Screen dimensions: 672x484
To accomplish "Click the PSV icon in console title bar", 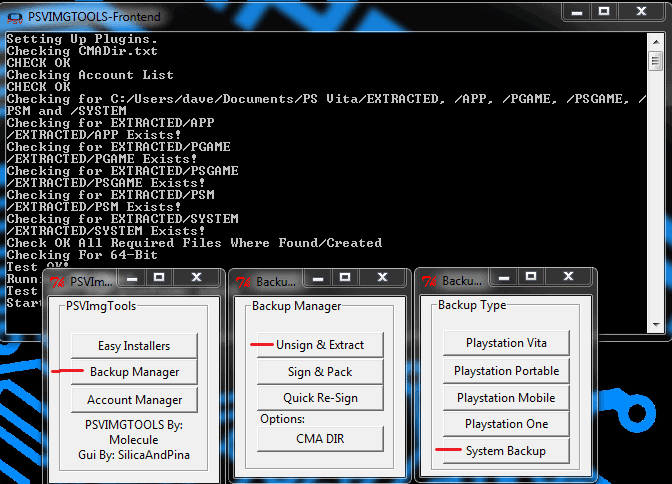I will coord(15,18).
